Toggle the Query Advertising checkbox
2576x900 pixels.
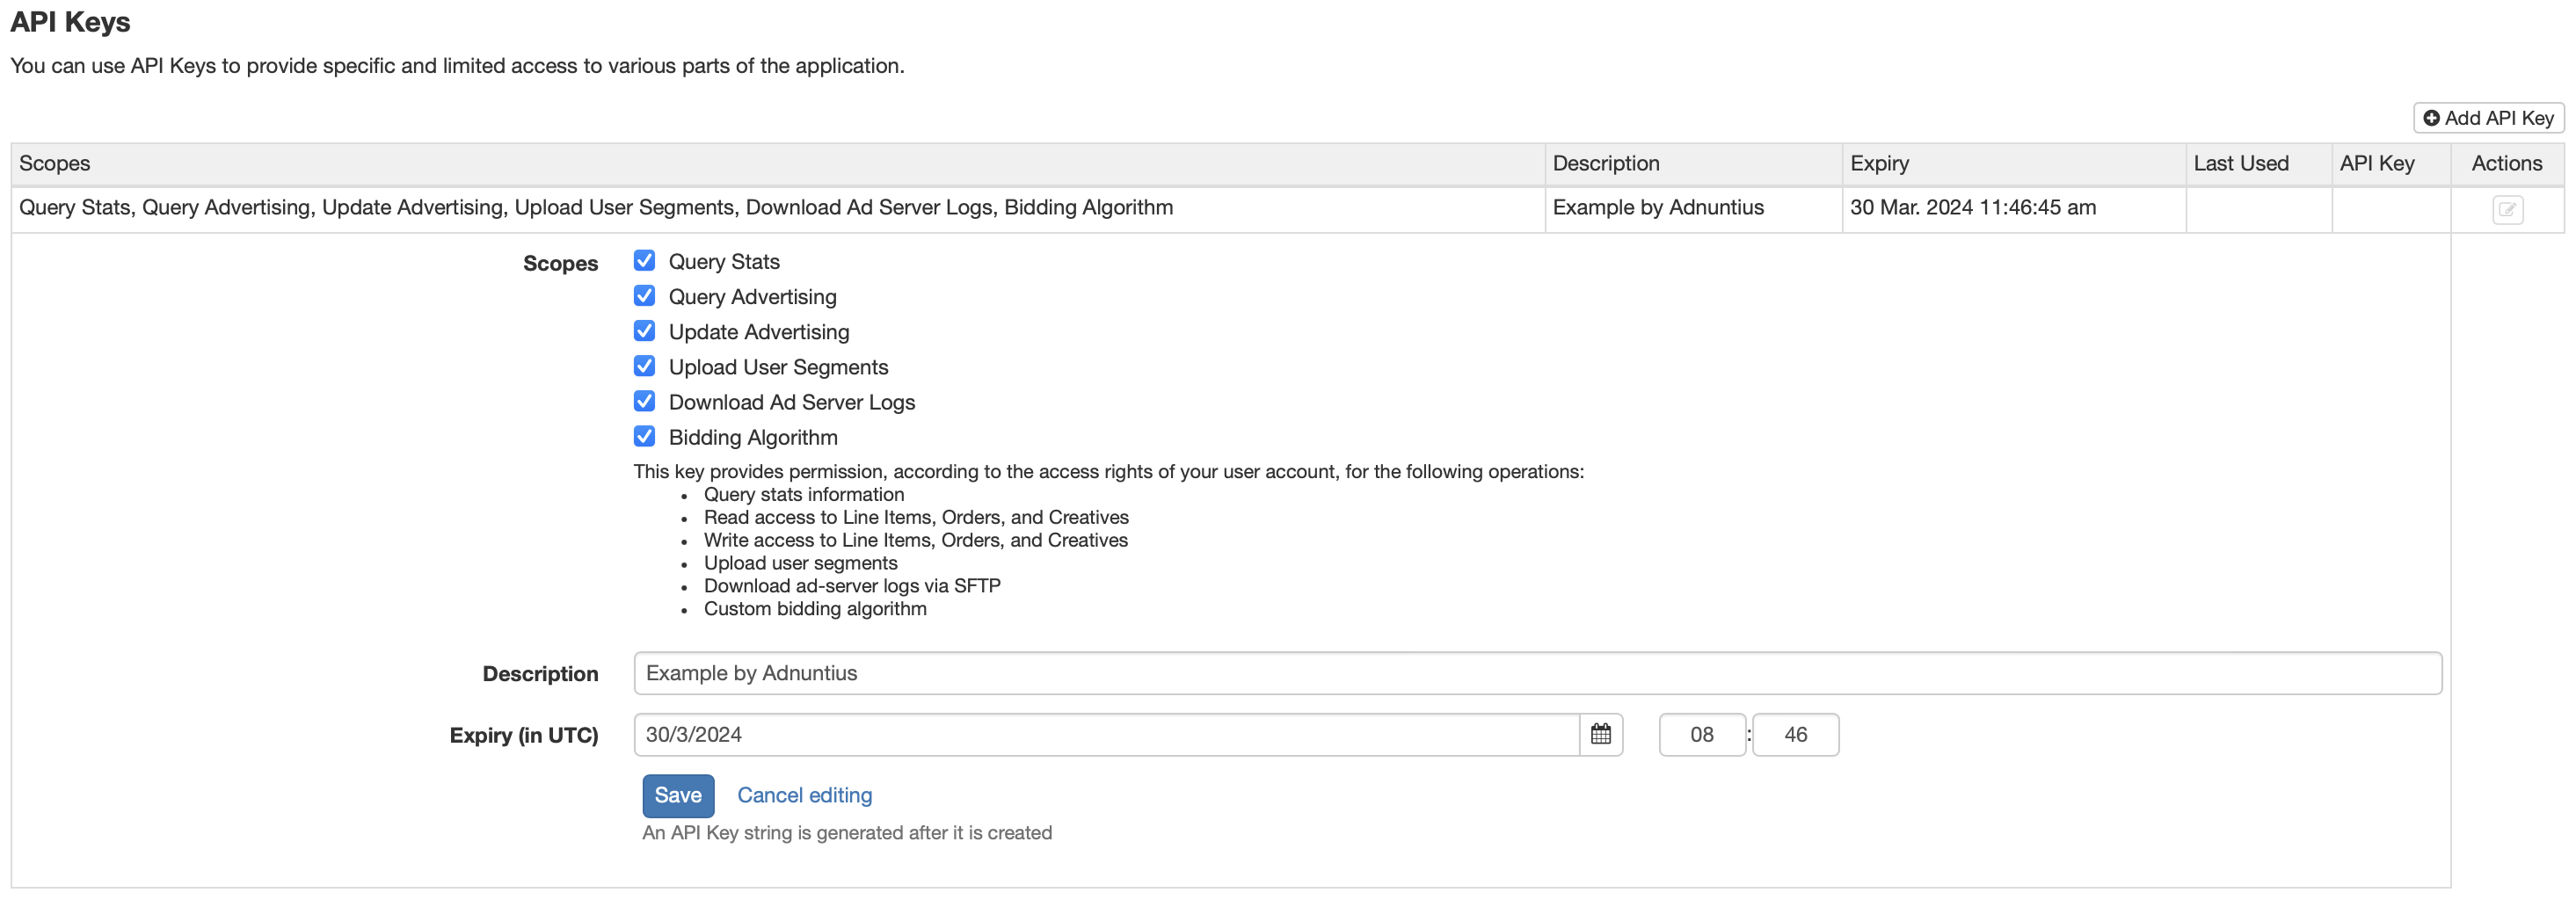(x=645, y=296)
